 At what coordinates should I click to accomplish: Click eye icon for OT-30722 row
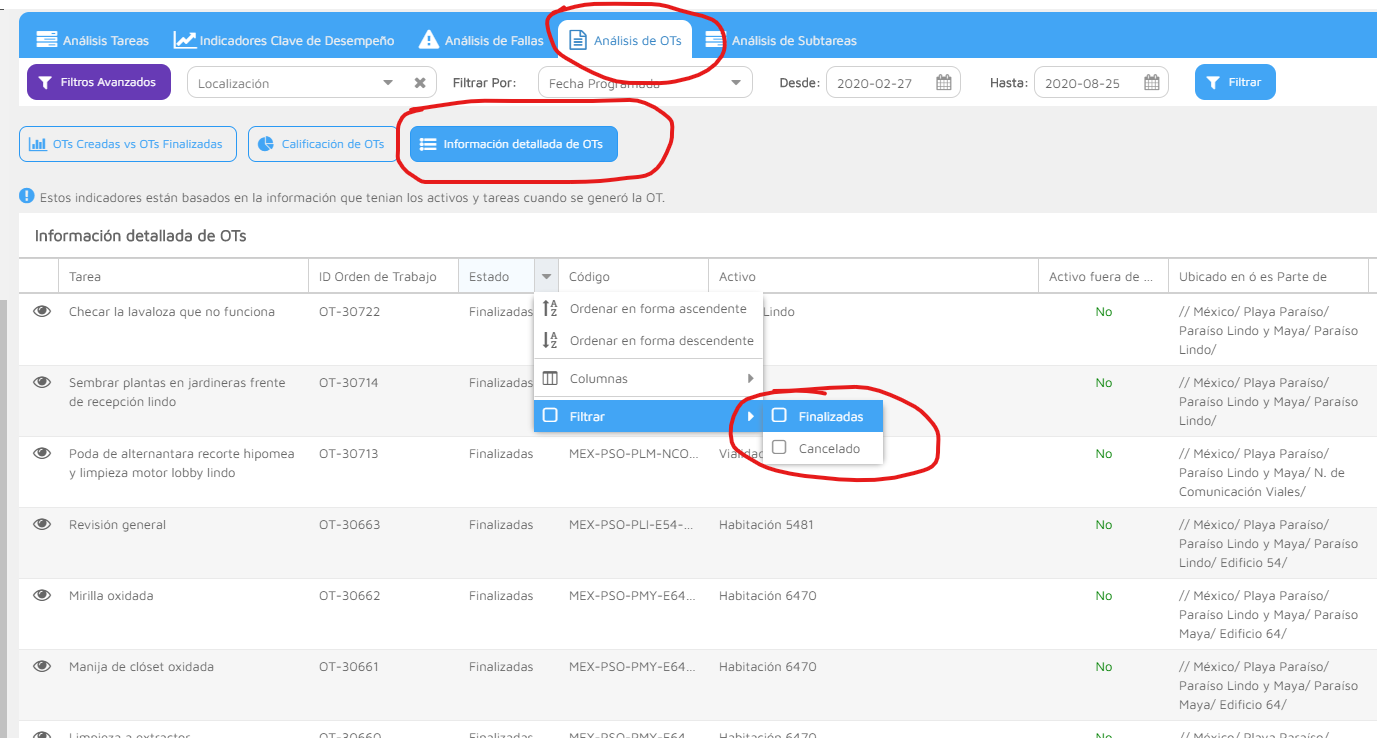point(42,312)
